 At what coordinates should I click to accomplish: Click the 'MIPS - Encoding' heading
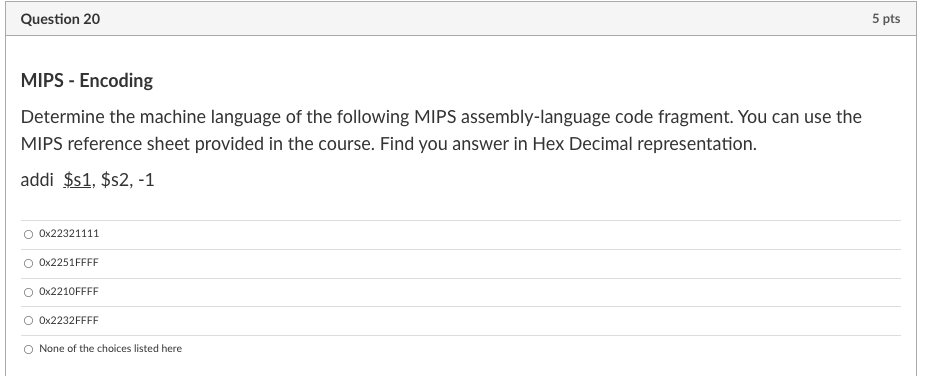[87, 80]
